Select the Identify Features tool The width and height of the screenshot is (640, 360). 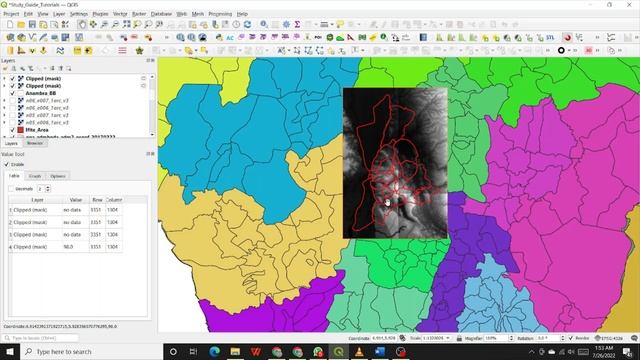(x=264, y=24)
